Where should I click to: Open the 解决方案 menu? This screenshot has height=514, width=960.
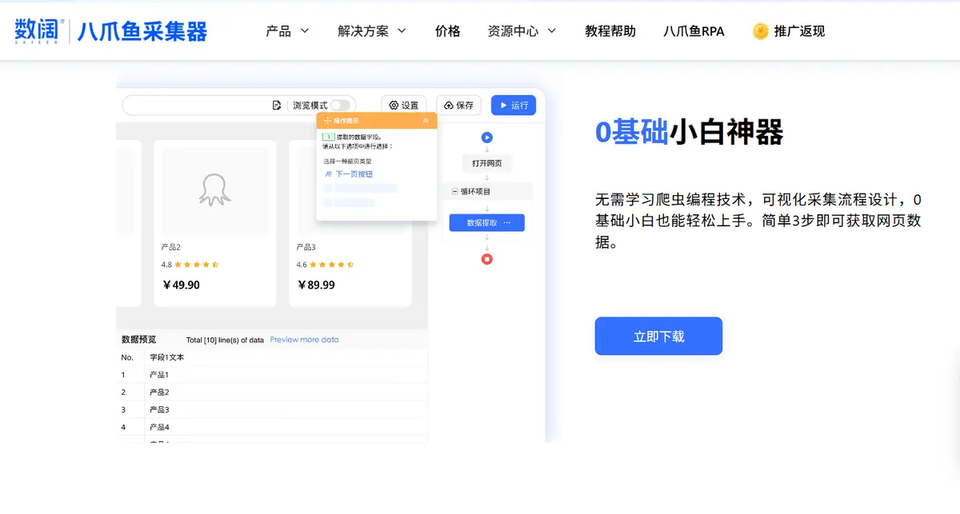click(x=363, y=31)
